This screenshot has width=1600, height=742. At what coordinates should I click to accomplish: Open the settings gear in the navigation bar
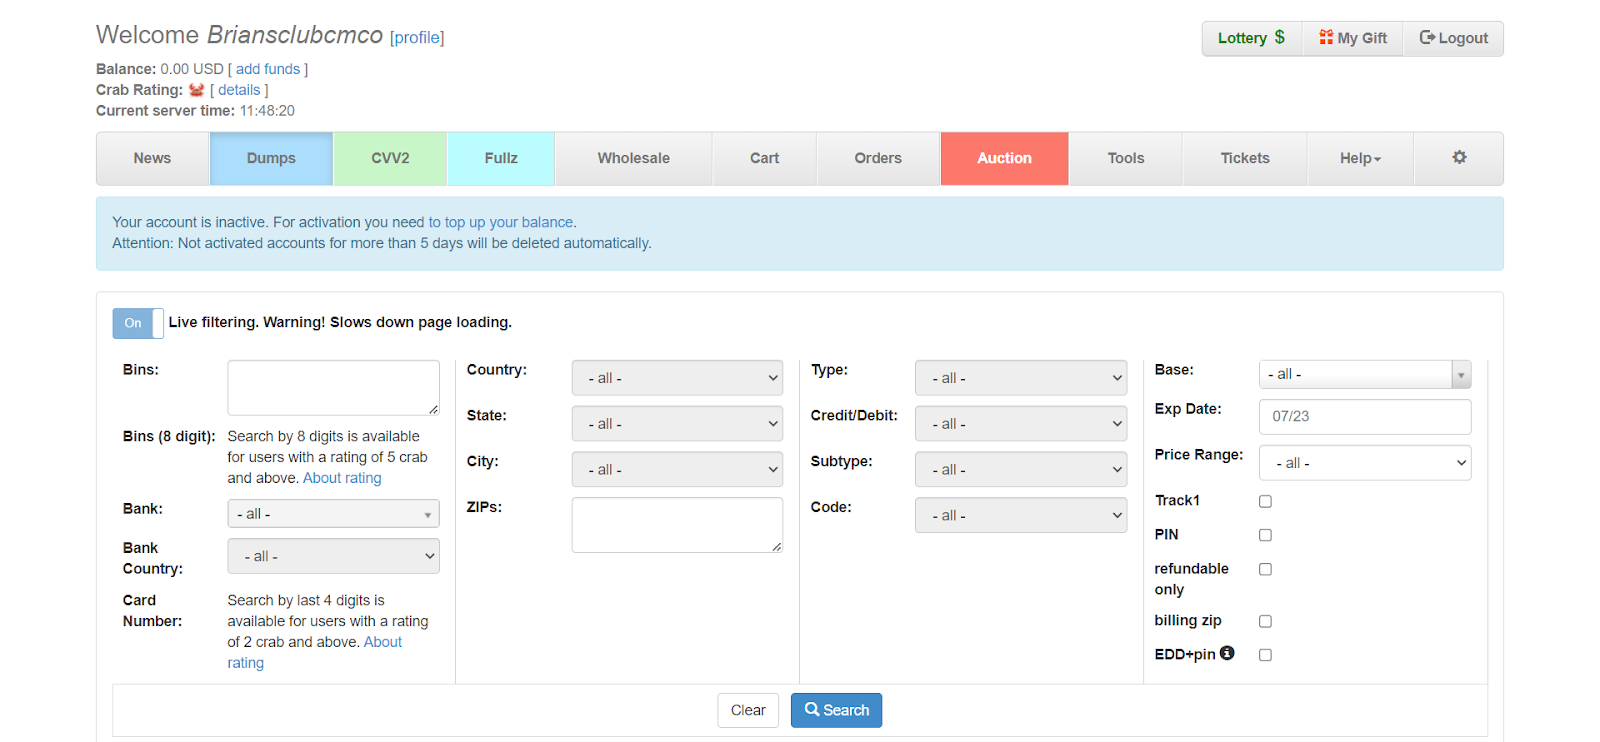tap(1459, 158)
